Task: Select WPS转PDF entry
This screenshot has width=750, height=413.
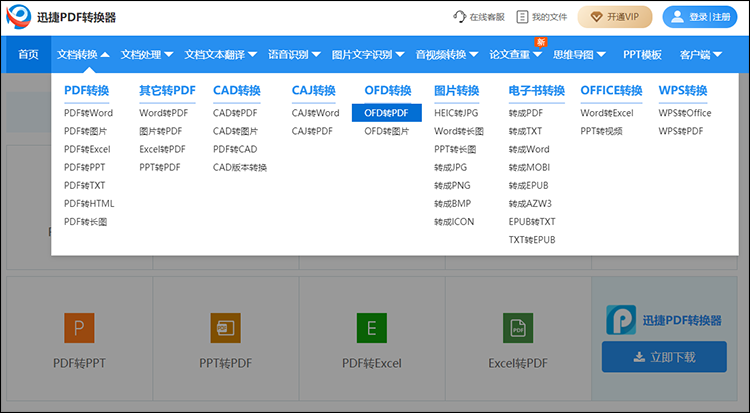Action: coord(681,131)
